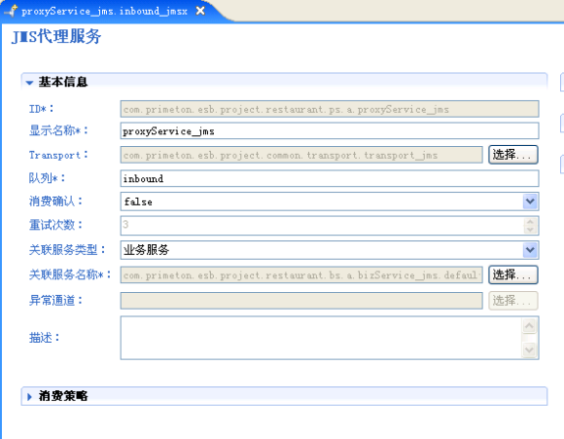Click the read-only ID field

pos(329,109)
